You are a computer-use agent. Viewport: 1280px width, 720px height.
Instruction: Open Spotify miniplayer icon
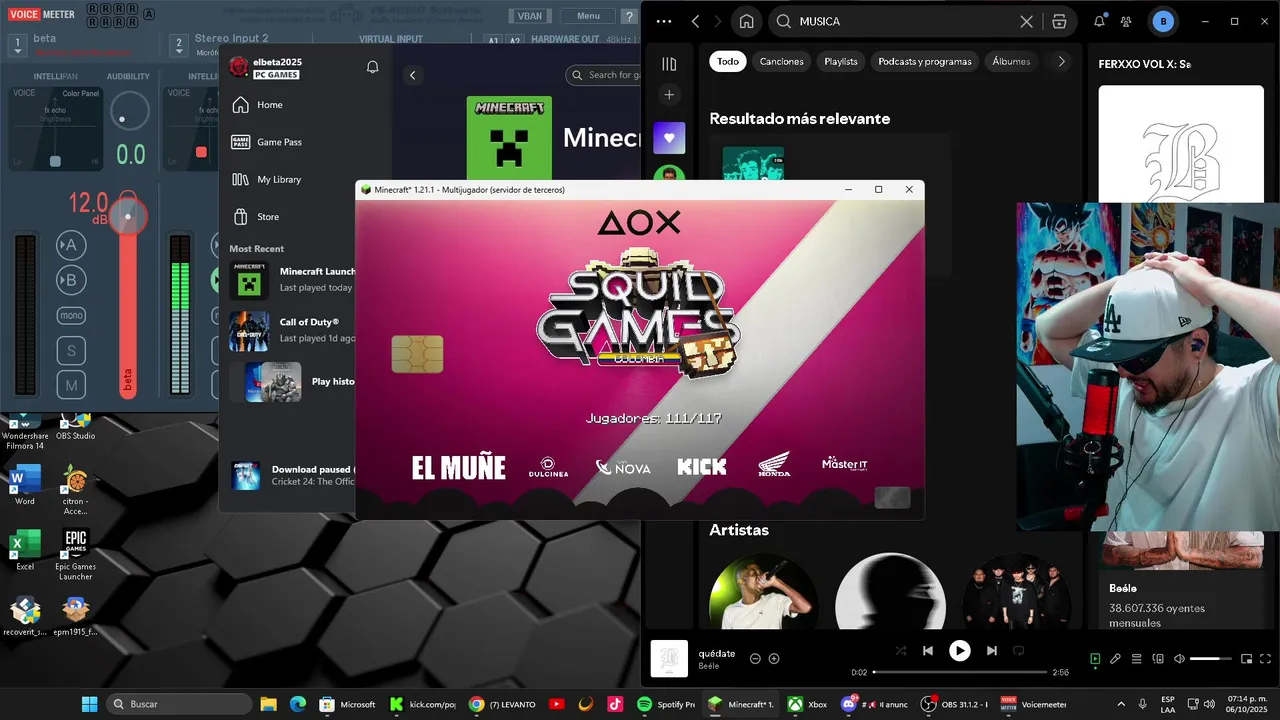[1246, 659]
